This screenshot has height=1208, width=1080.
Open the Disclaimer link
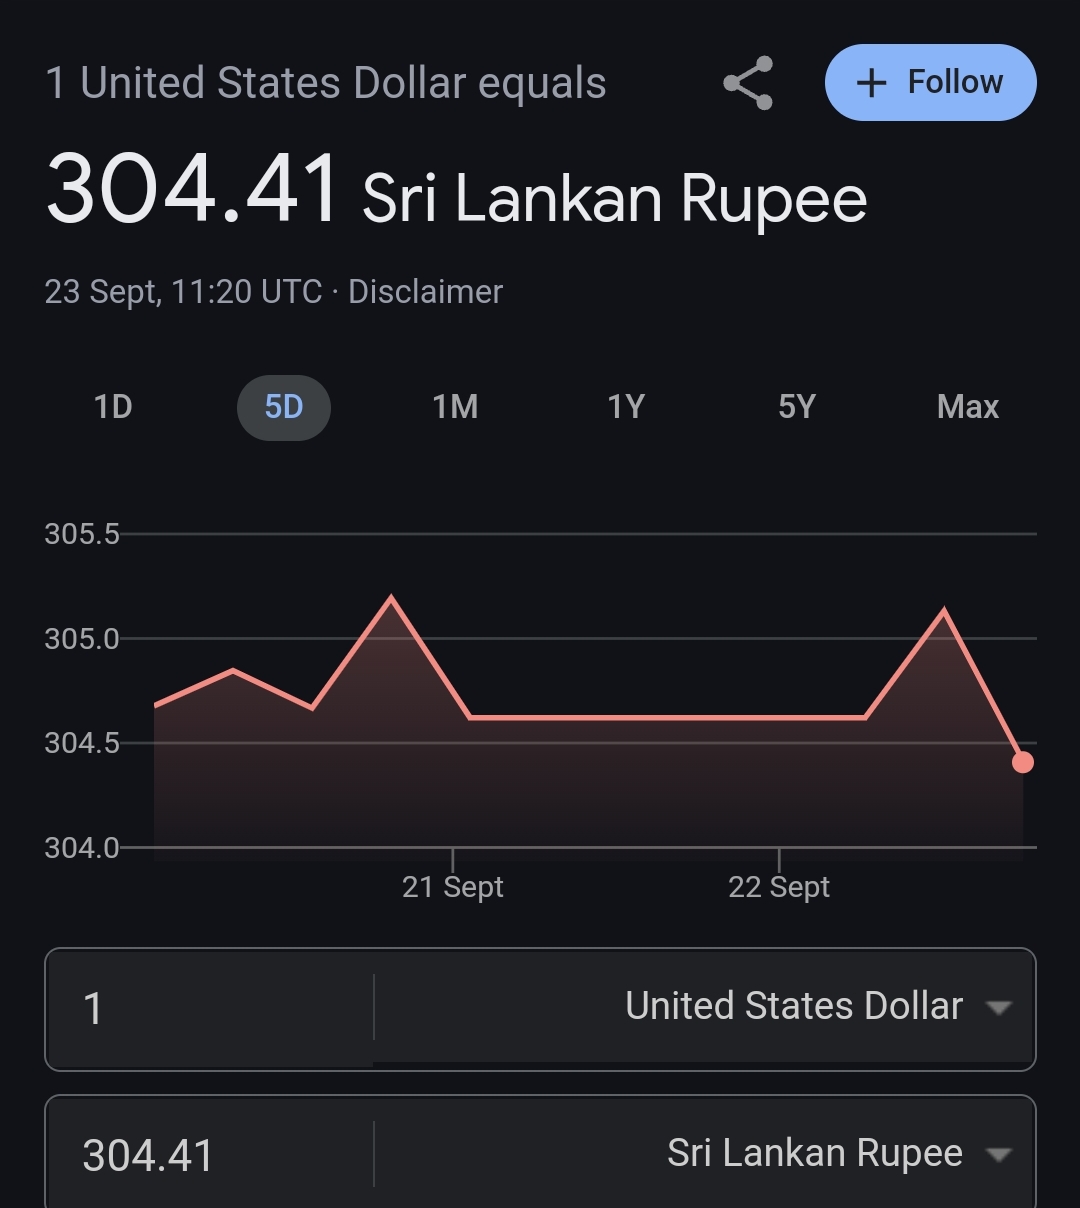coord(425,292)
